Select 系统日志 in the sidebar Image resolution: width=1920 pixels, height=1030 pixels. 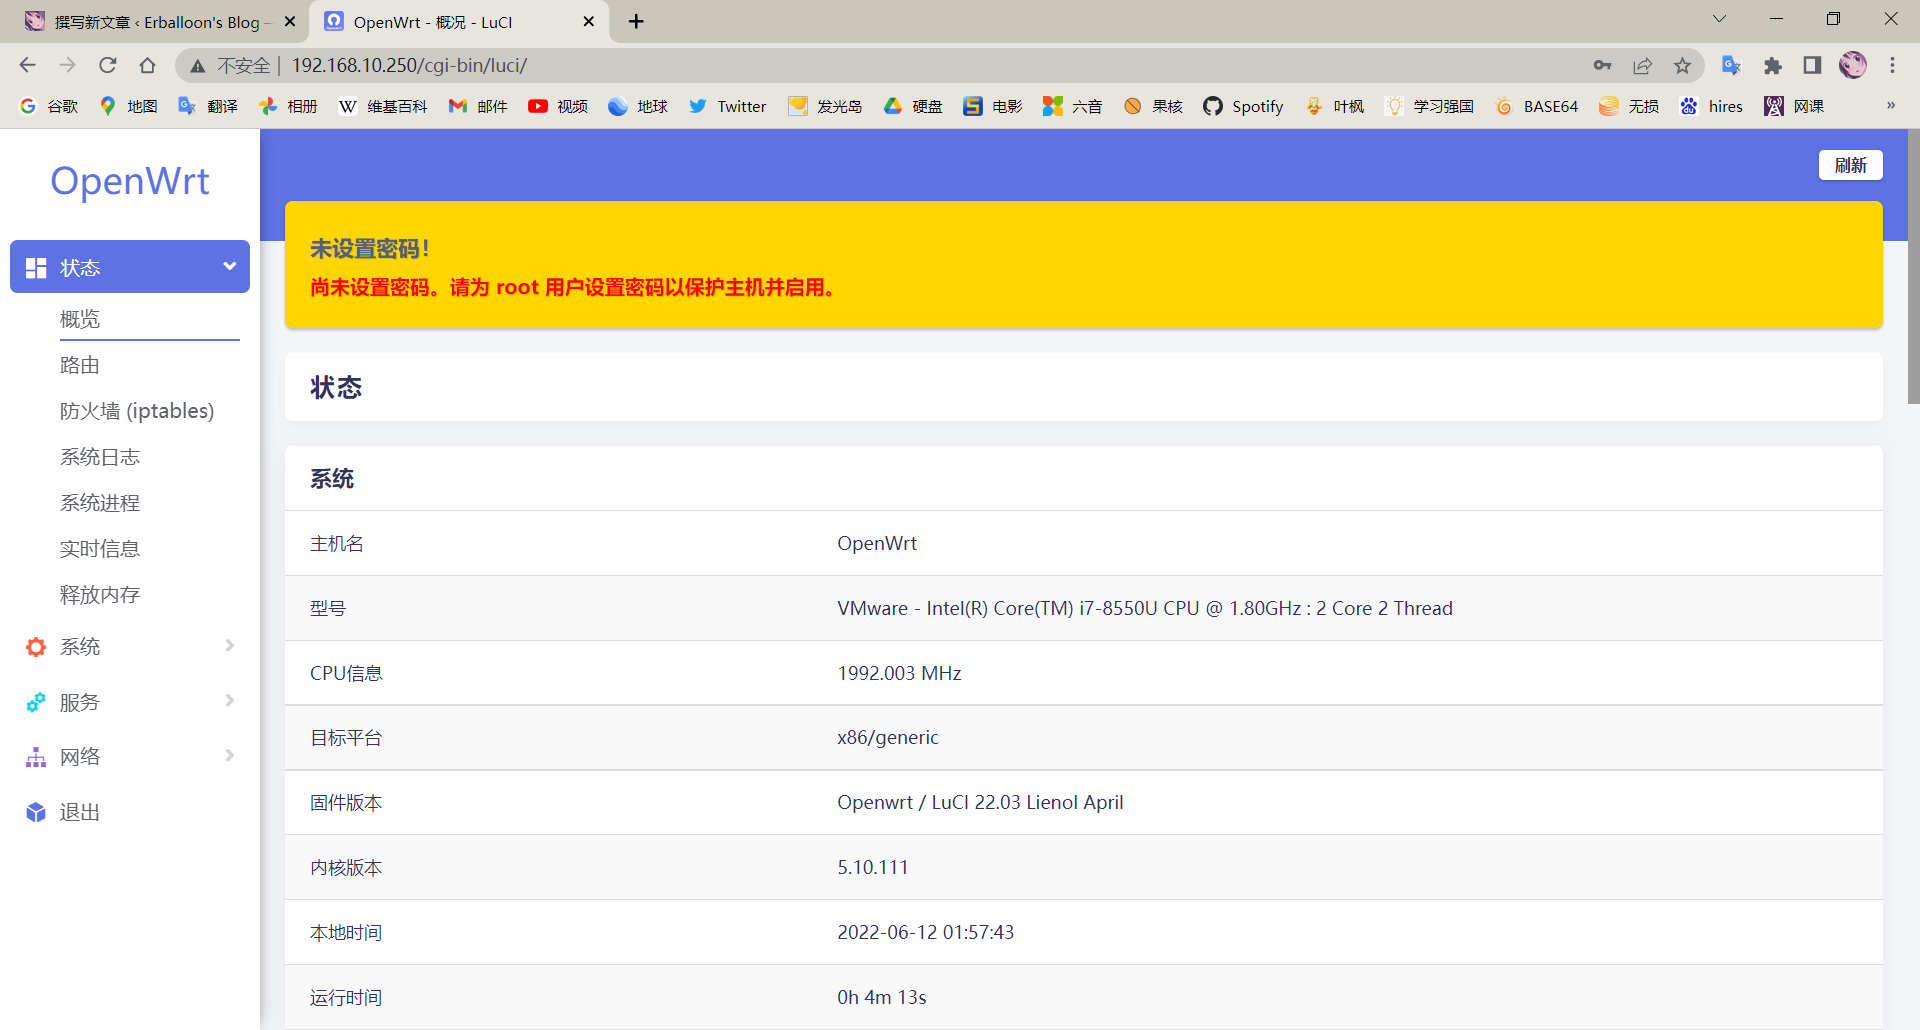point(100,457)
